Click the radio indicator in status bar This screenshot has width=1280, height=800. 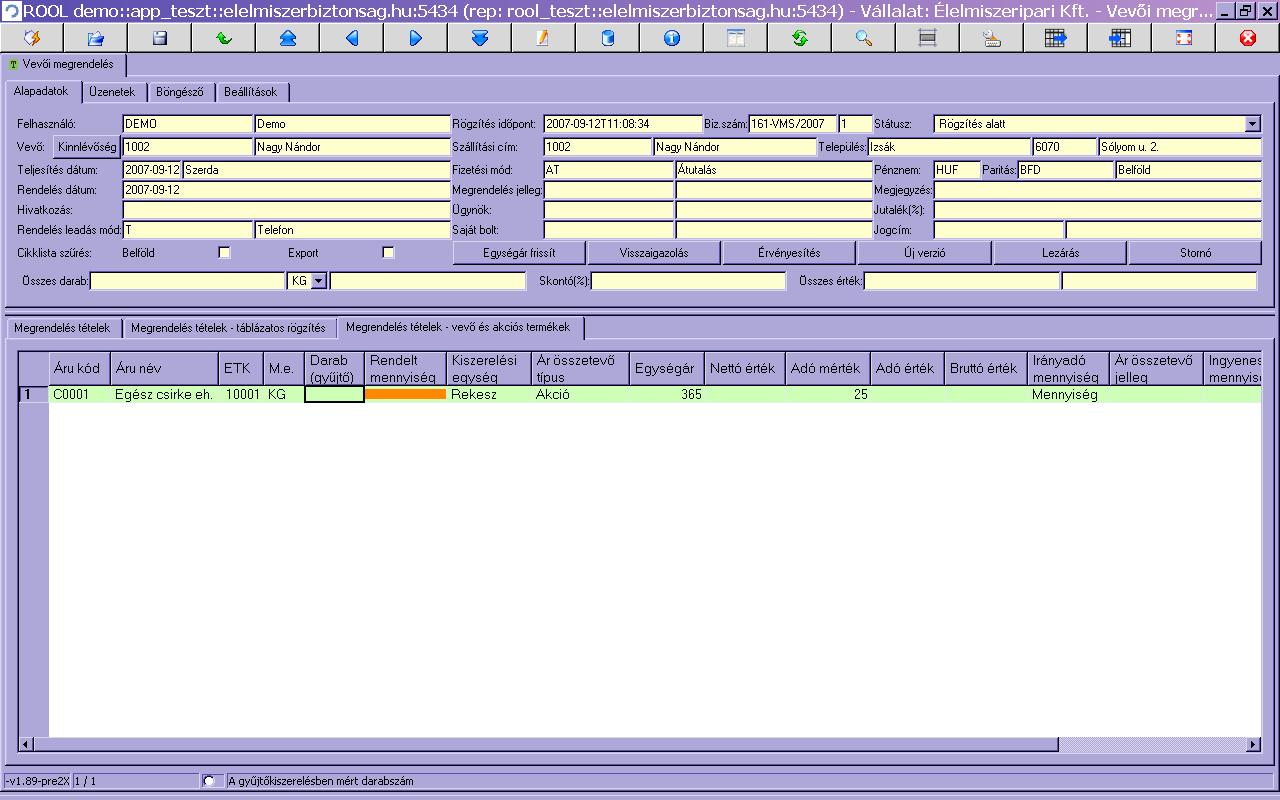click(x=209, y=781)
